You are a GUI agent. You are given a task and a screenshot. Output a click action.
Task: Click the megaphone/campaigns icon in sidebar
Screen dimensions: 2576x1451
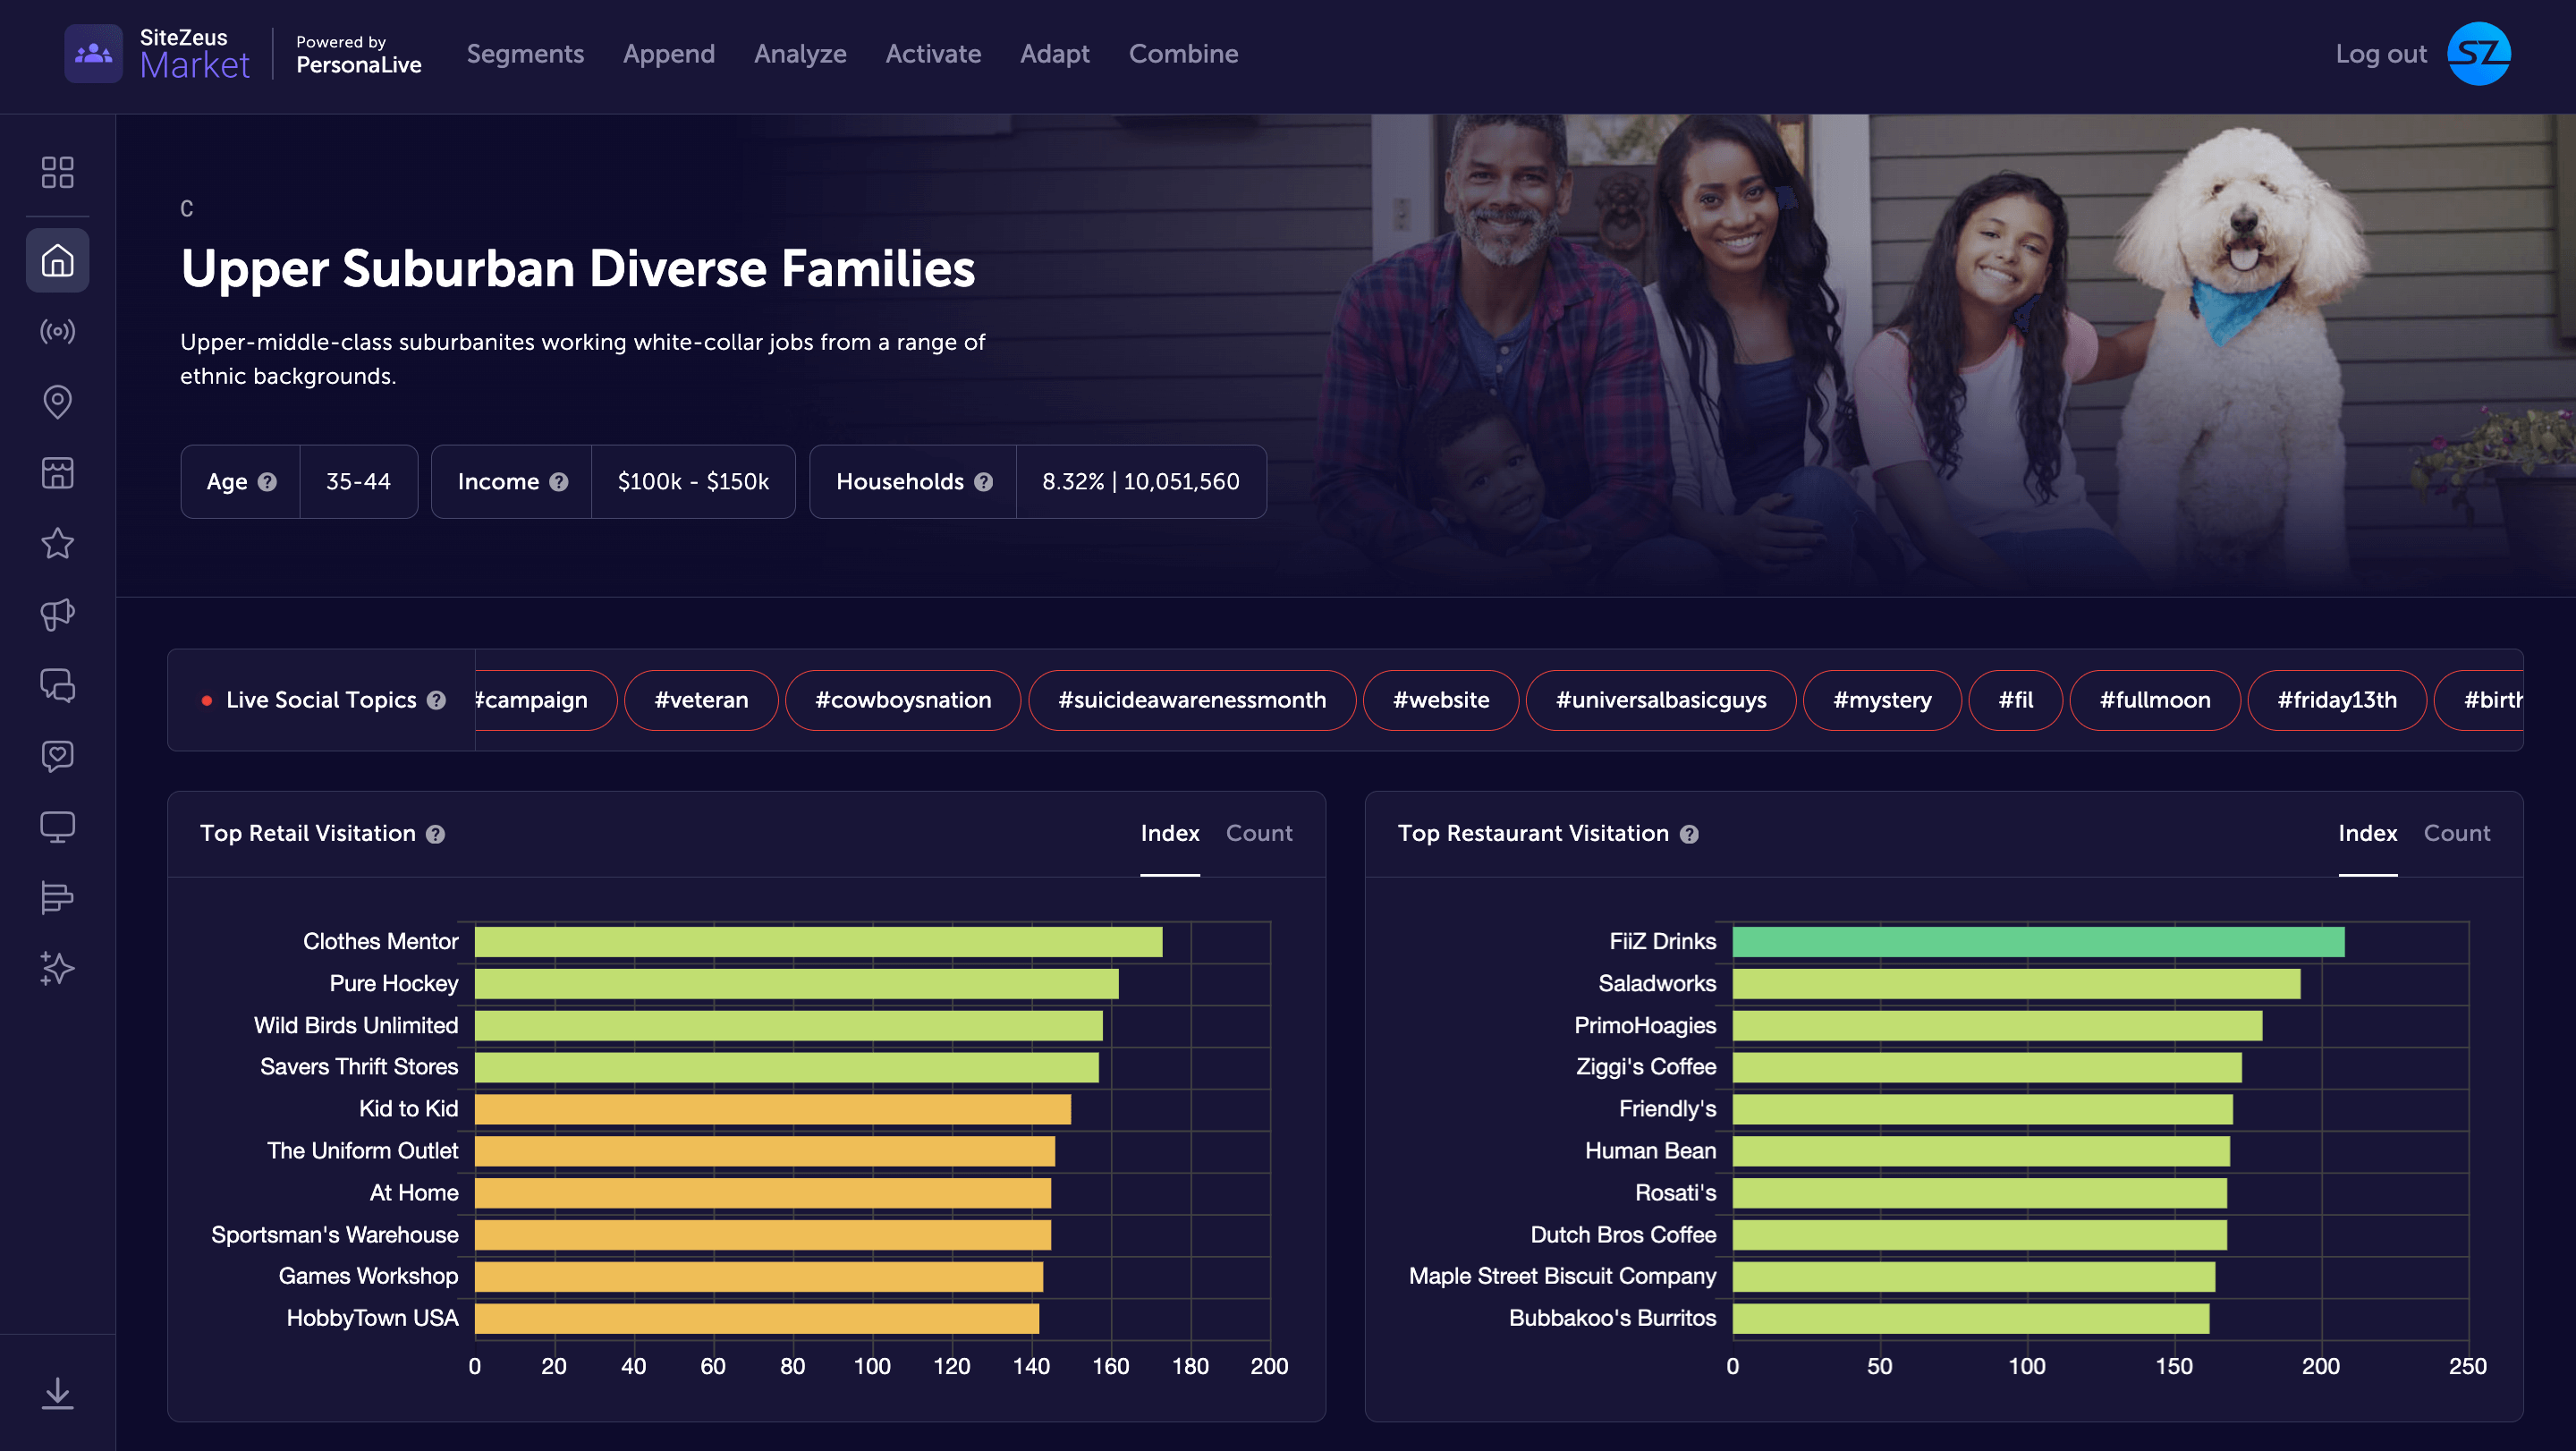pyautogui.click(x=56, y=614)
